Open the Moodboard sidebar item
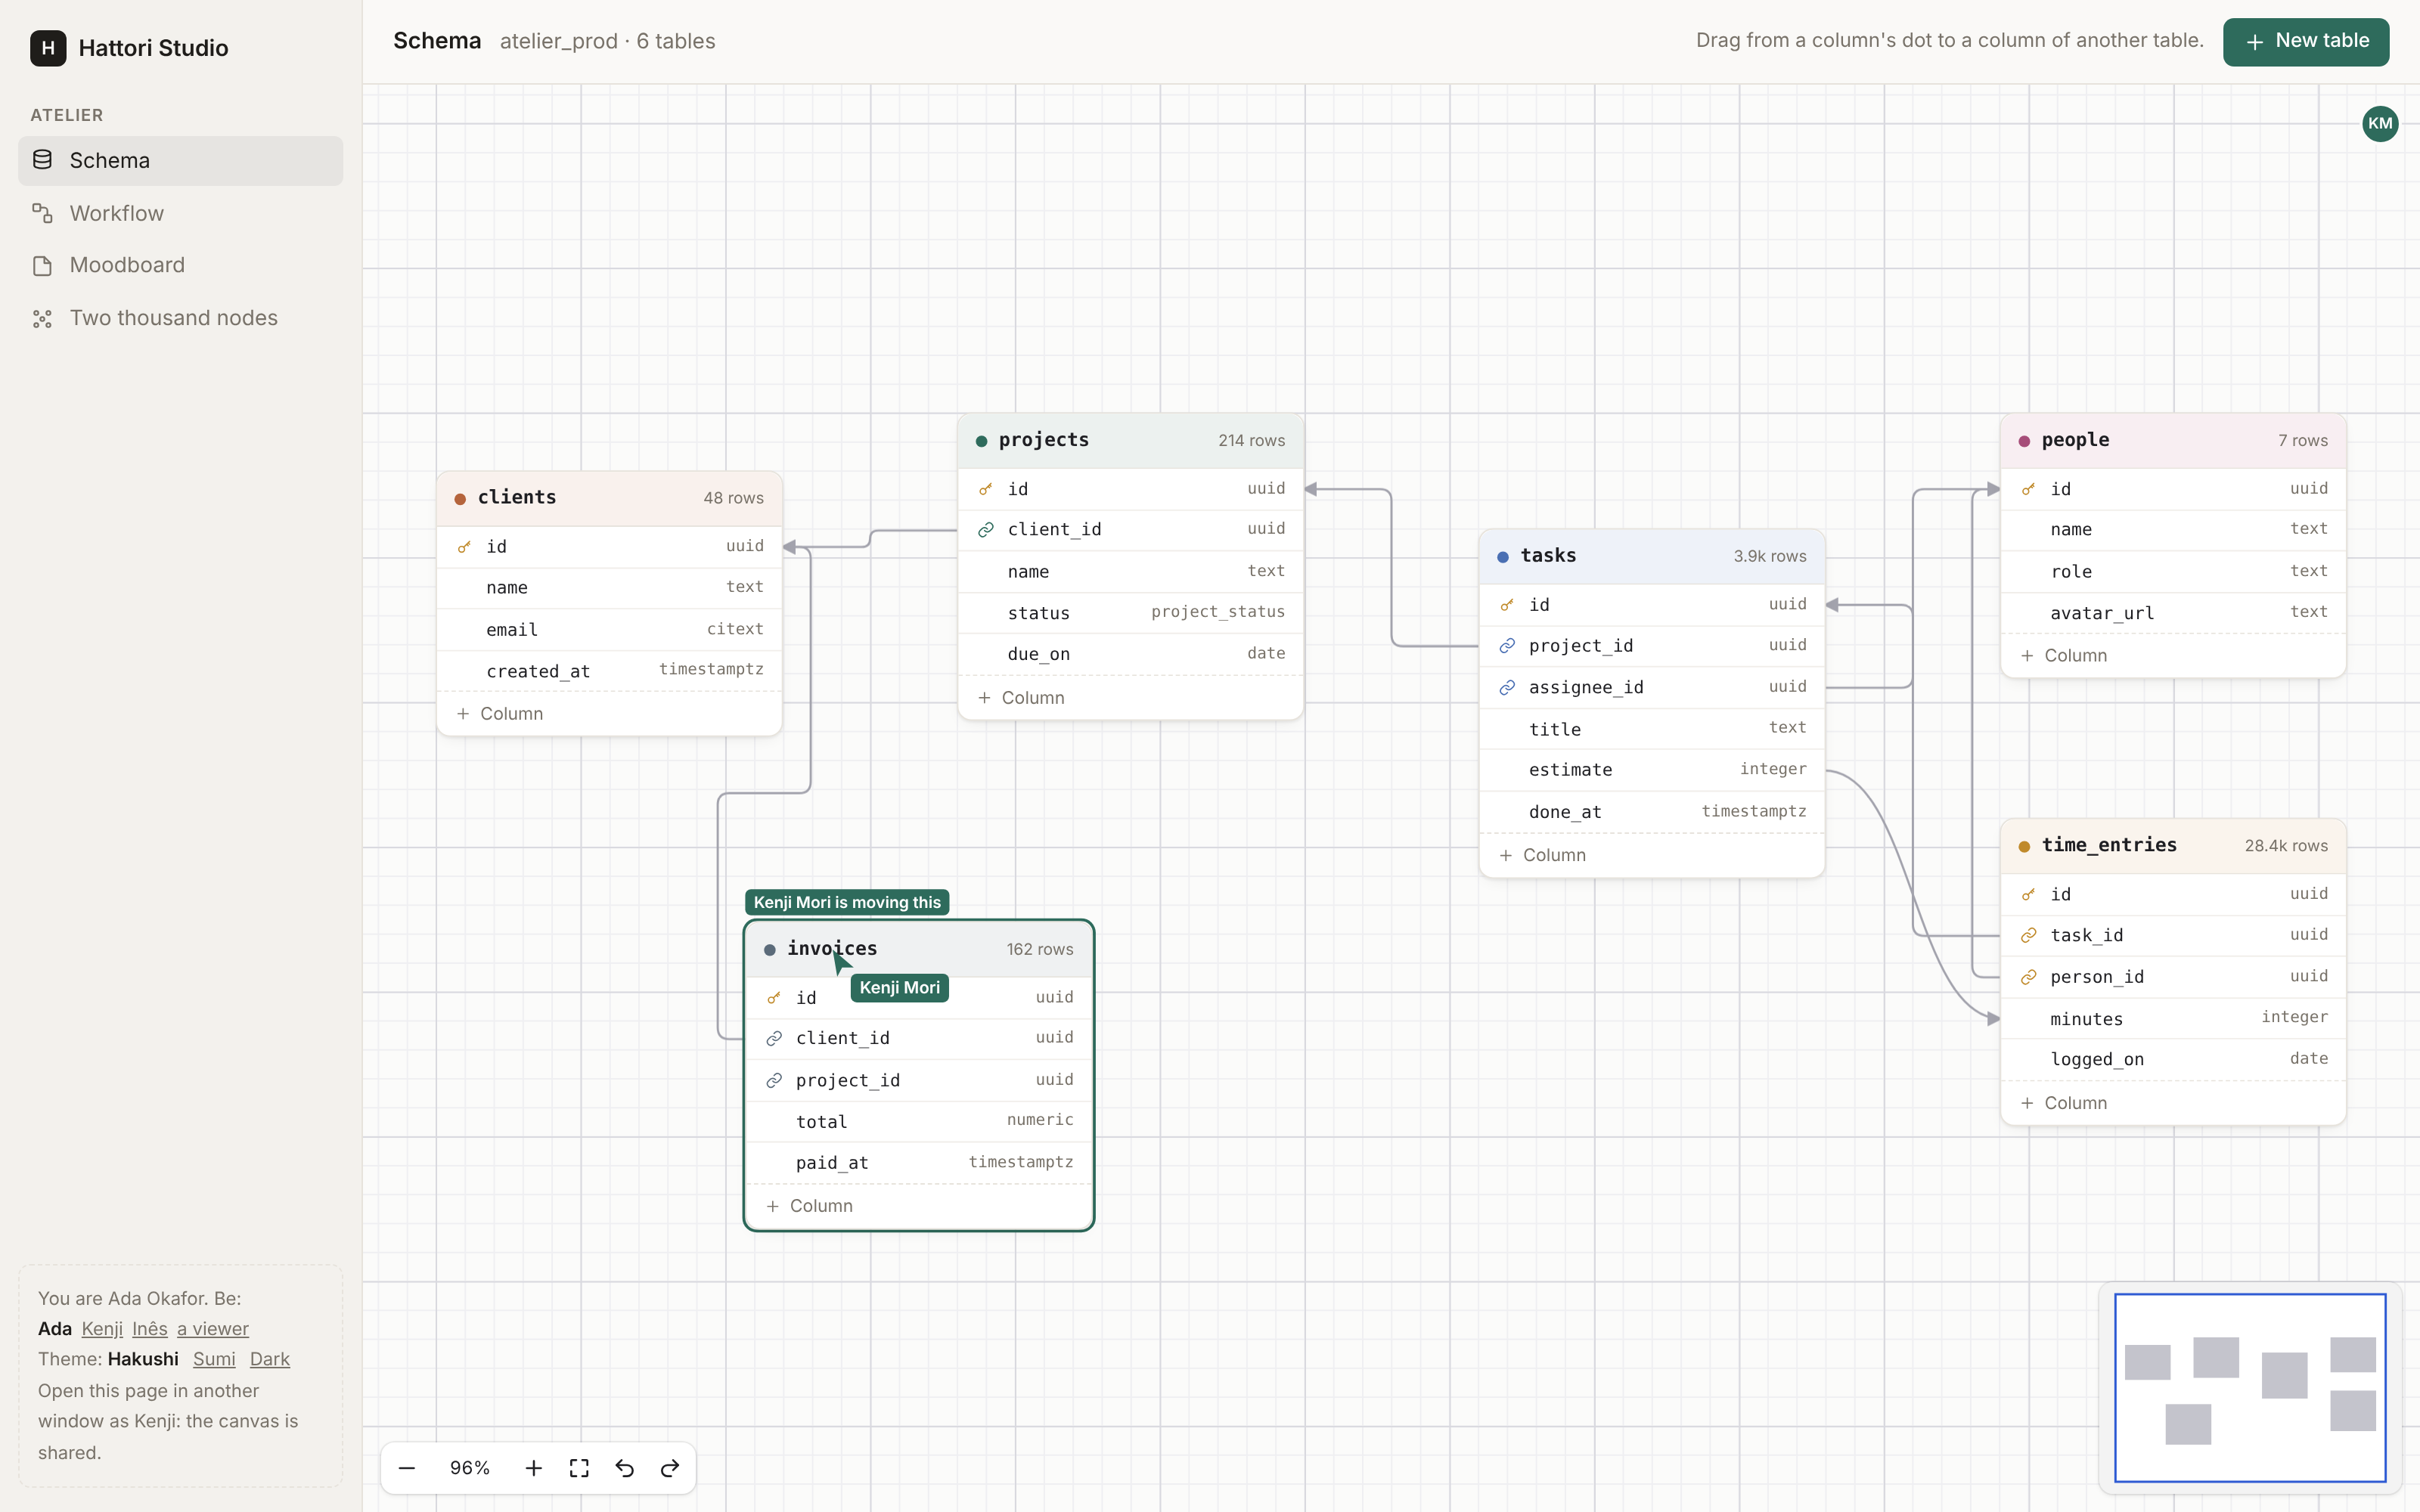Screen dimensions: 2420x1512 (x=180, y=265)
